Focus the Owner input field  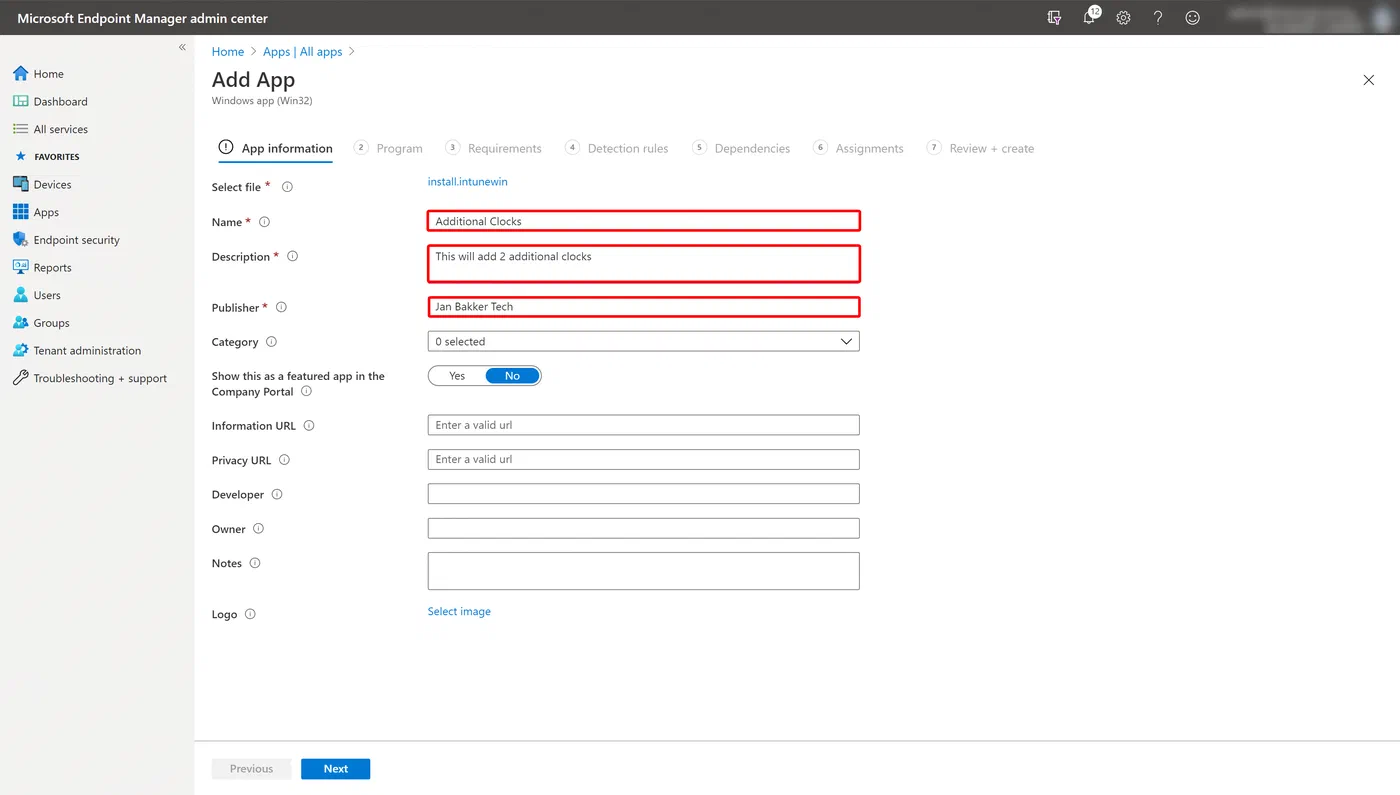[643, 528]
